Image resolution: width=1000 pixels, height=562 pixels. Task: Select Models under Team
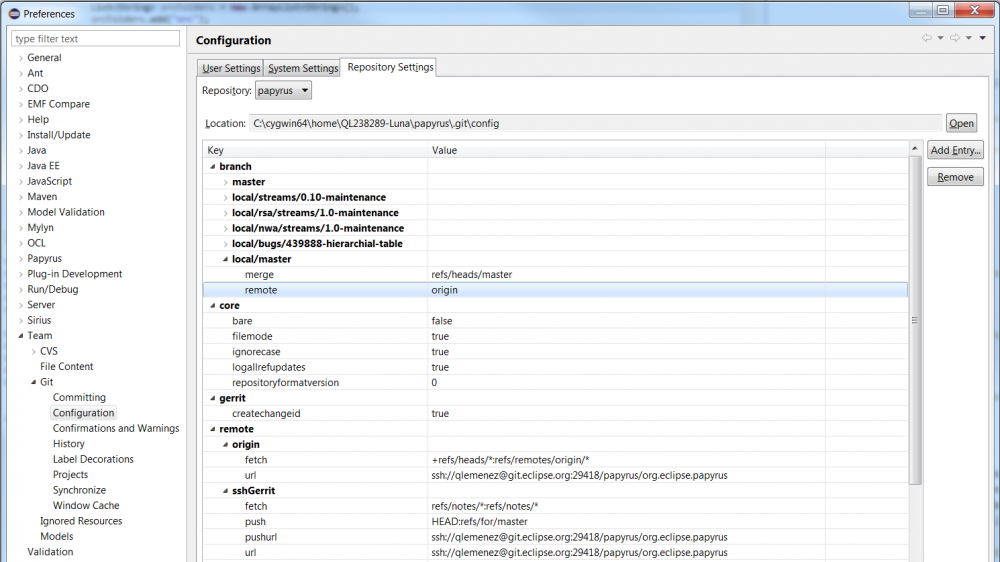click(57, 536)
